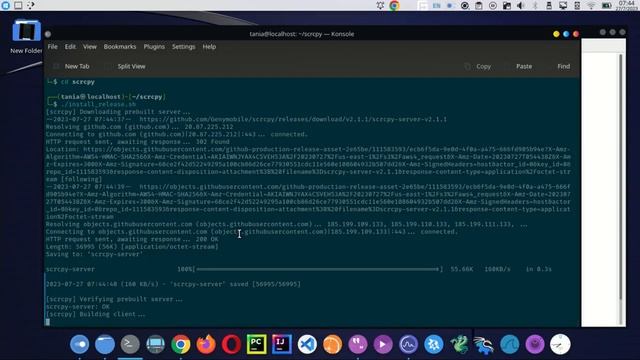Image resolution: width=640 pixels, height=360 pixels.
Task: Click the Chrome icon in the top panel
Action: (394, 5)
